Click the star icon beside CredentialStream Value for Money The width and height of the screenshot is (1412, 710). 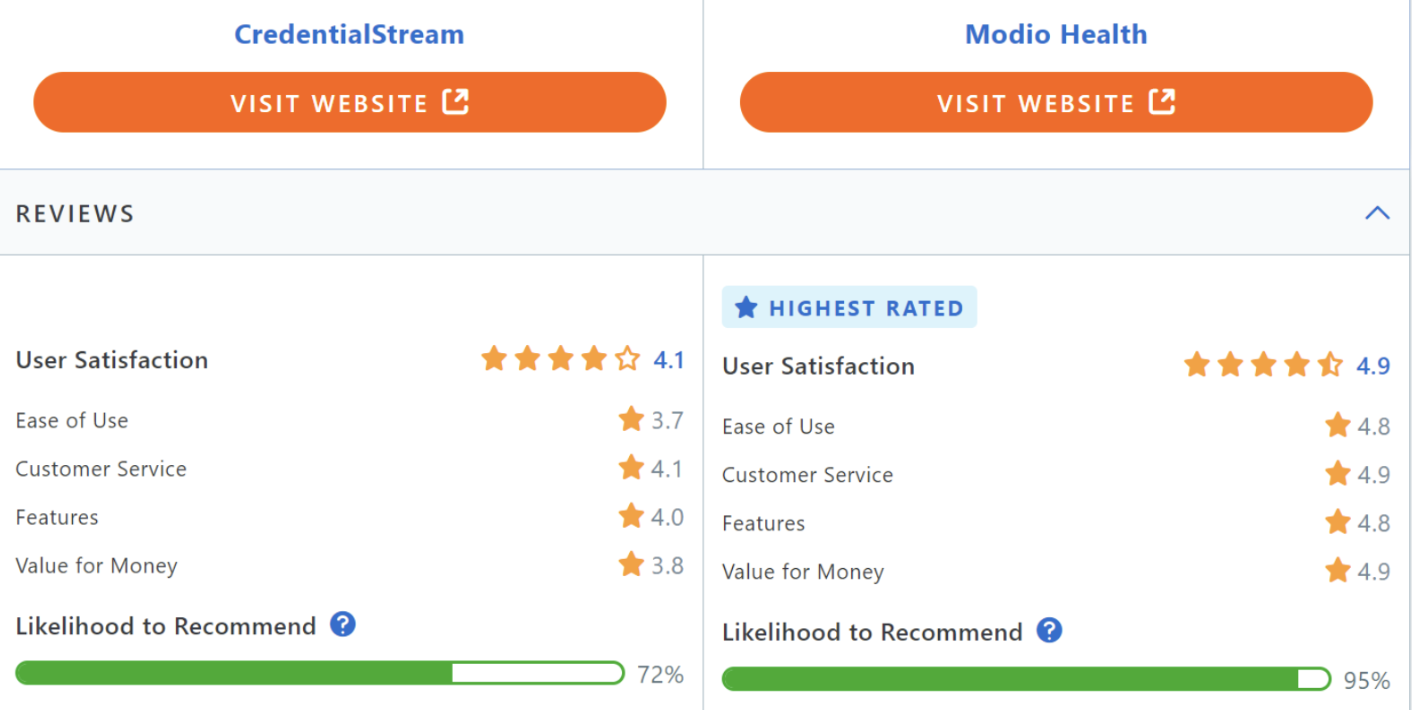(631, 564)
